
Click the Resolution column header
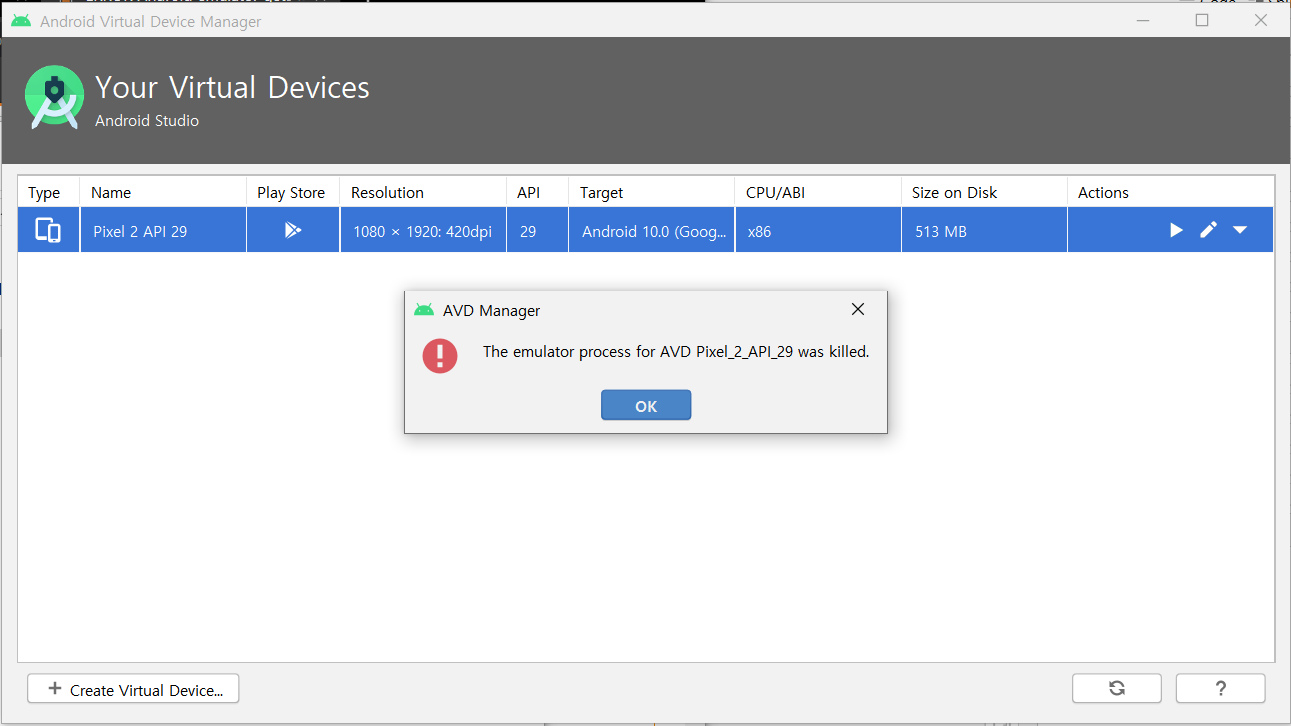(x=423, y=192)
